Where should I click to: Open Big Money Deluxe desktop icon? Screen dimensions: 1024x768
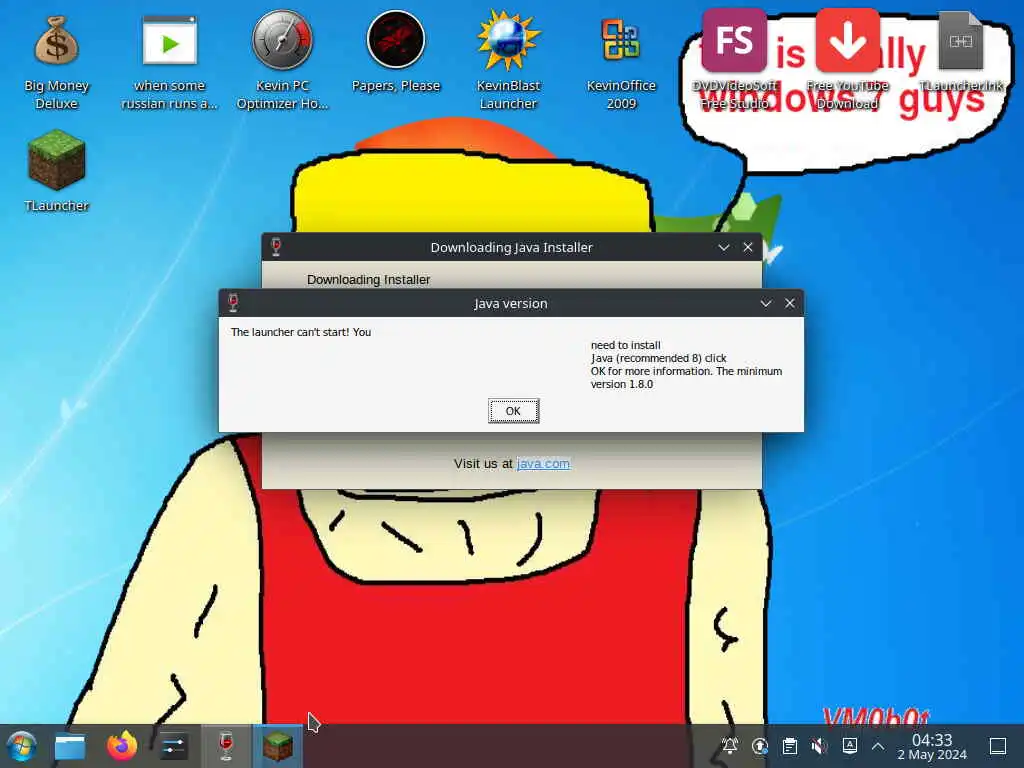pos(56,63)
